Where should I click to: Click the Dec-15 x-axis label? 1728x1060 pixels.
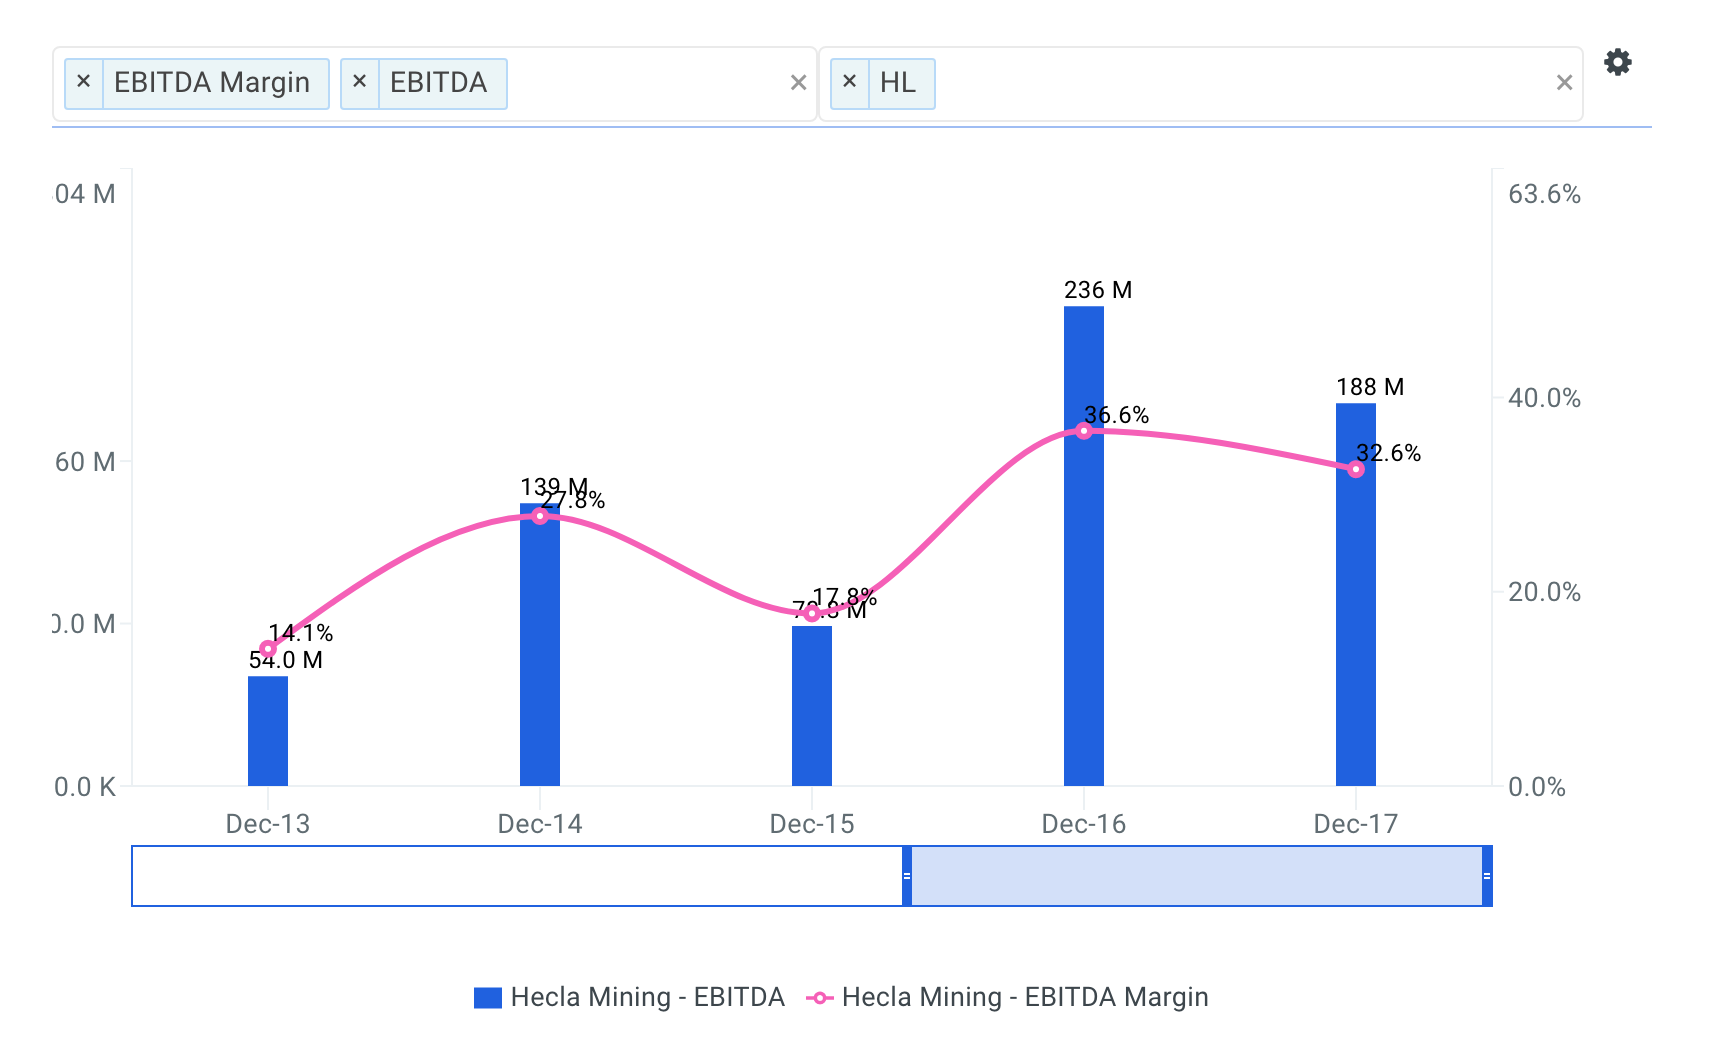coord(812,824)
